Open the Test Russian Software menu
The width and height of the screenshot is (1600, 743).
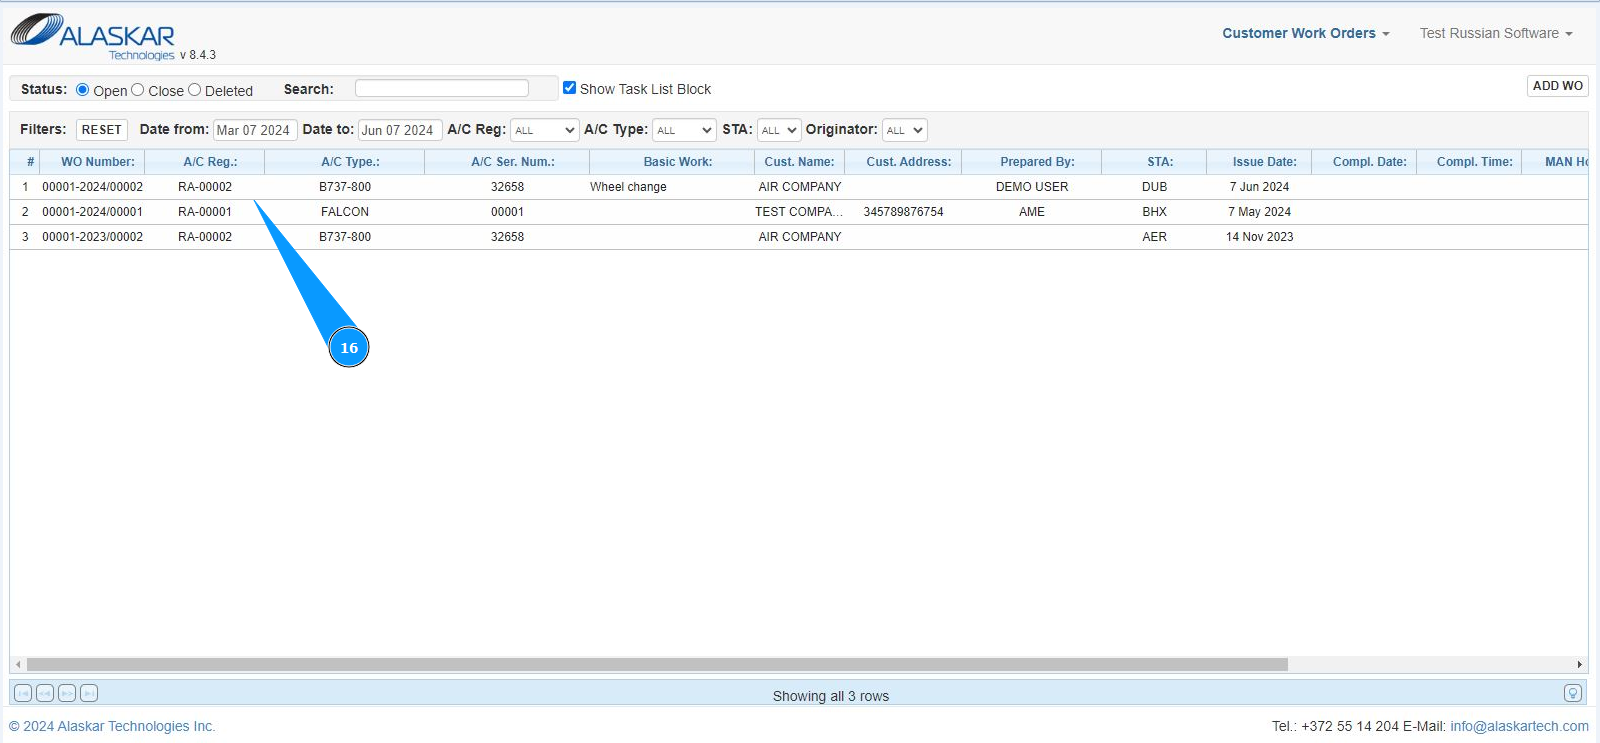point(1495,33)
